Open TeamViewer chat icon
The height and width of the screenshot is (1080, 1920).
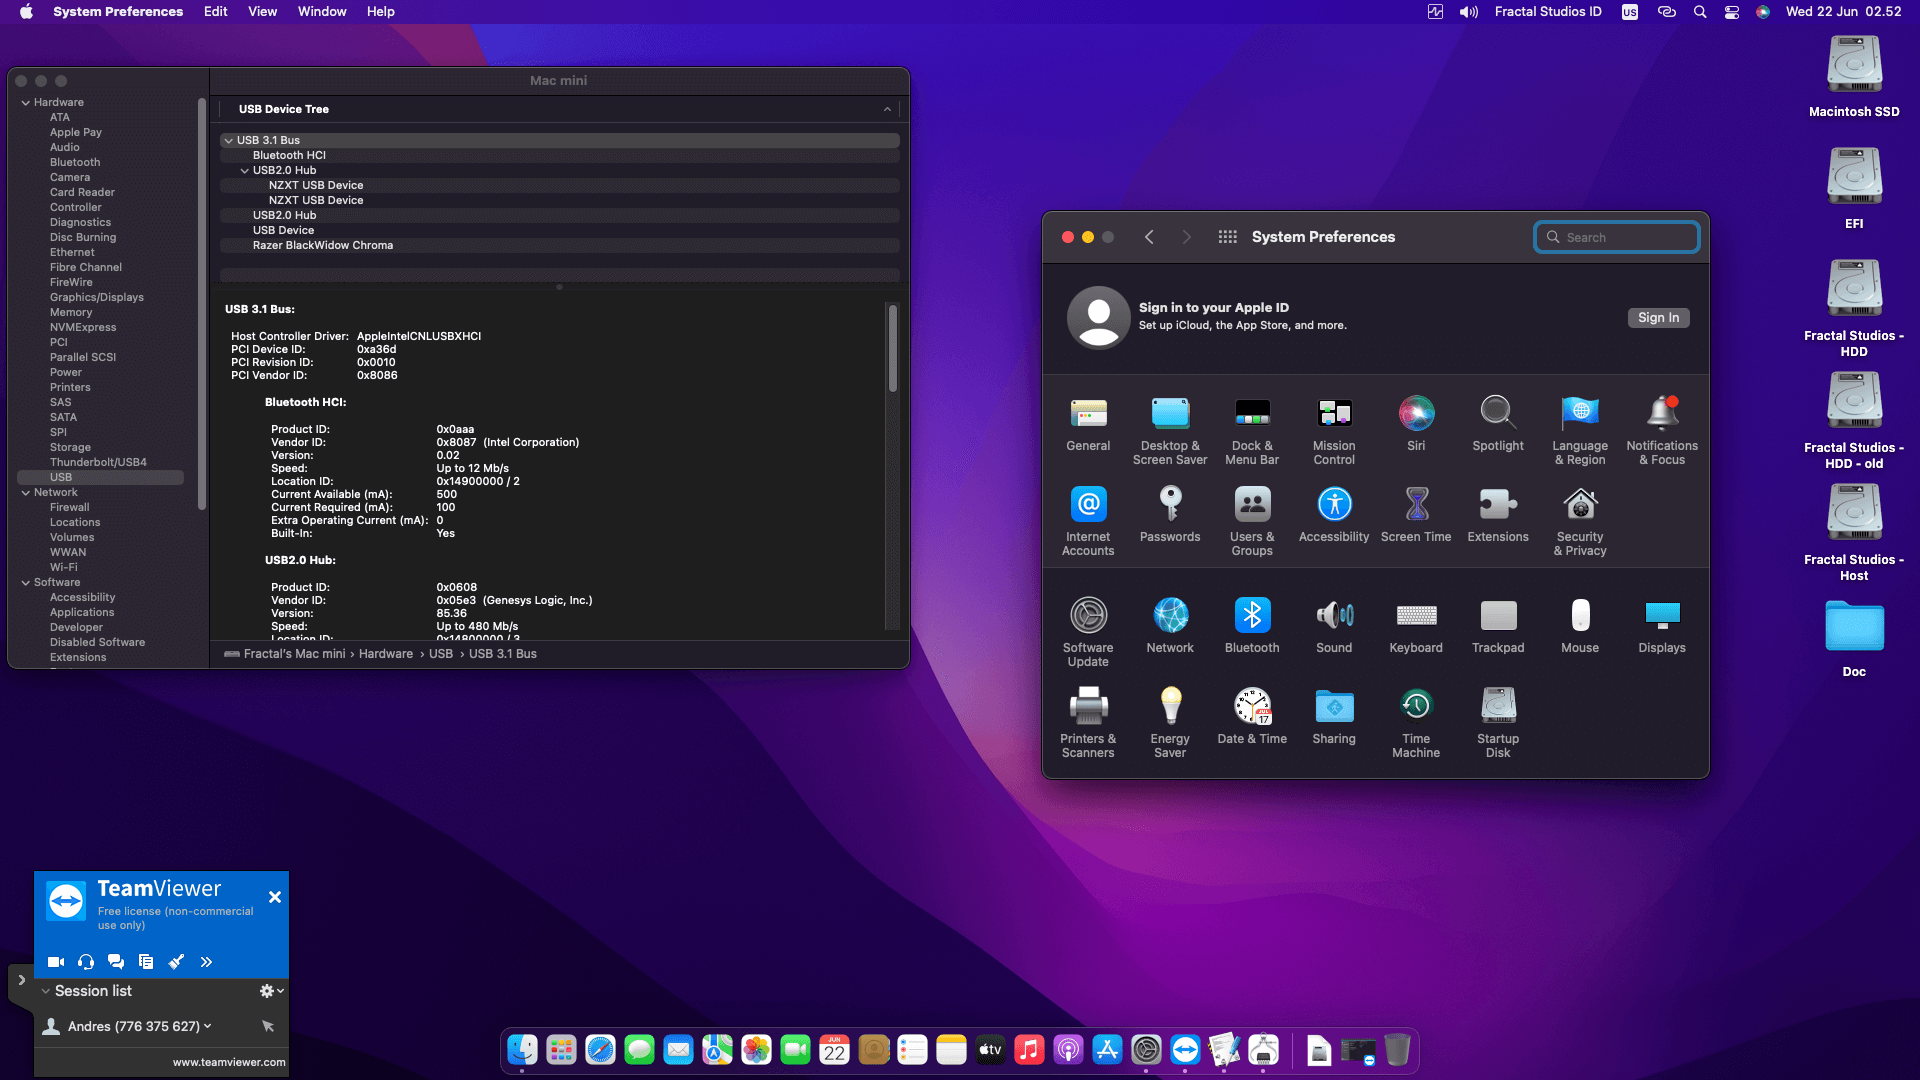pos(116,962)
